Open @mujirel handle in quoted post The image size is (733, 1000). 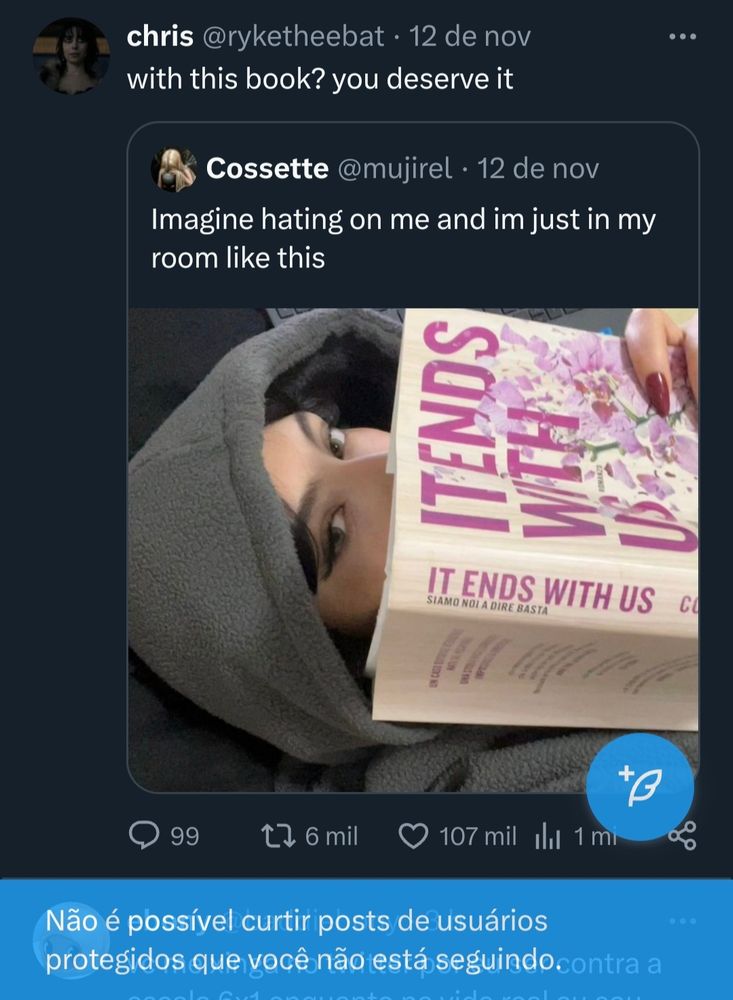click(394, 168)
